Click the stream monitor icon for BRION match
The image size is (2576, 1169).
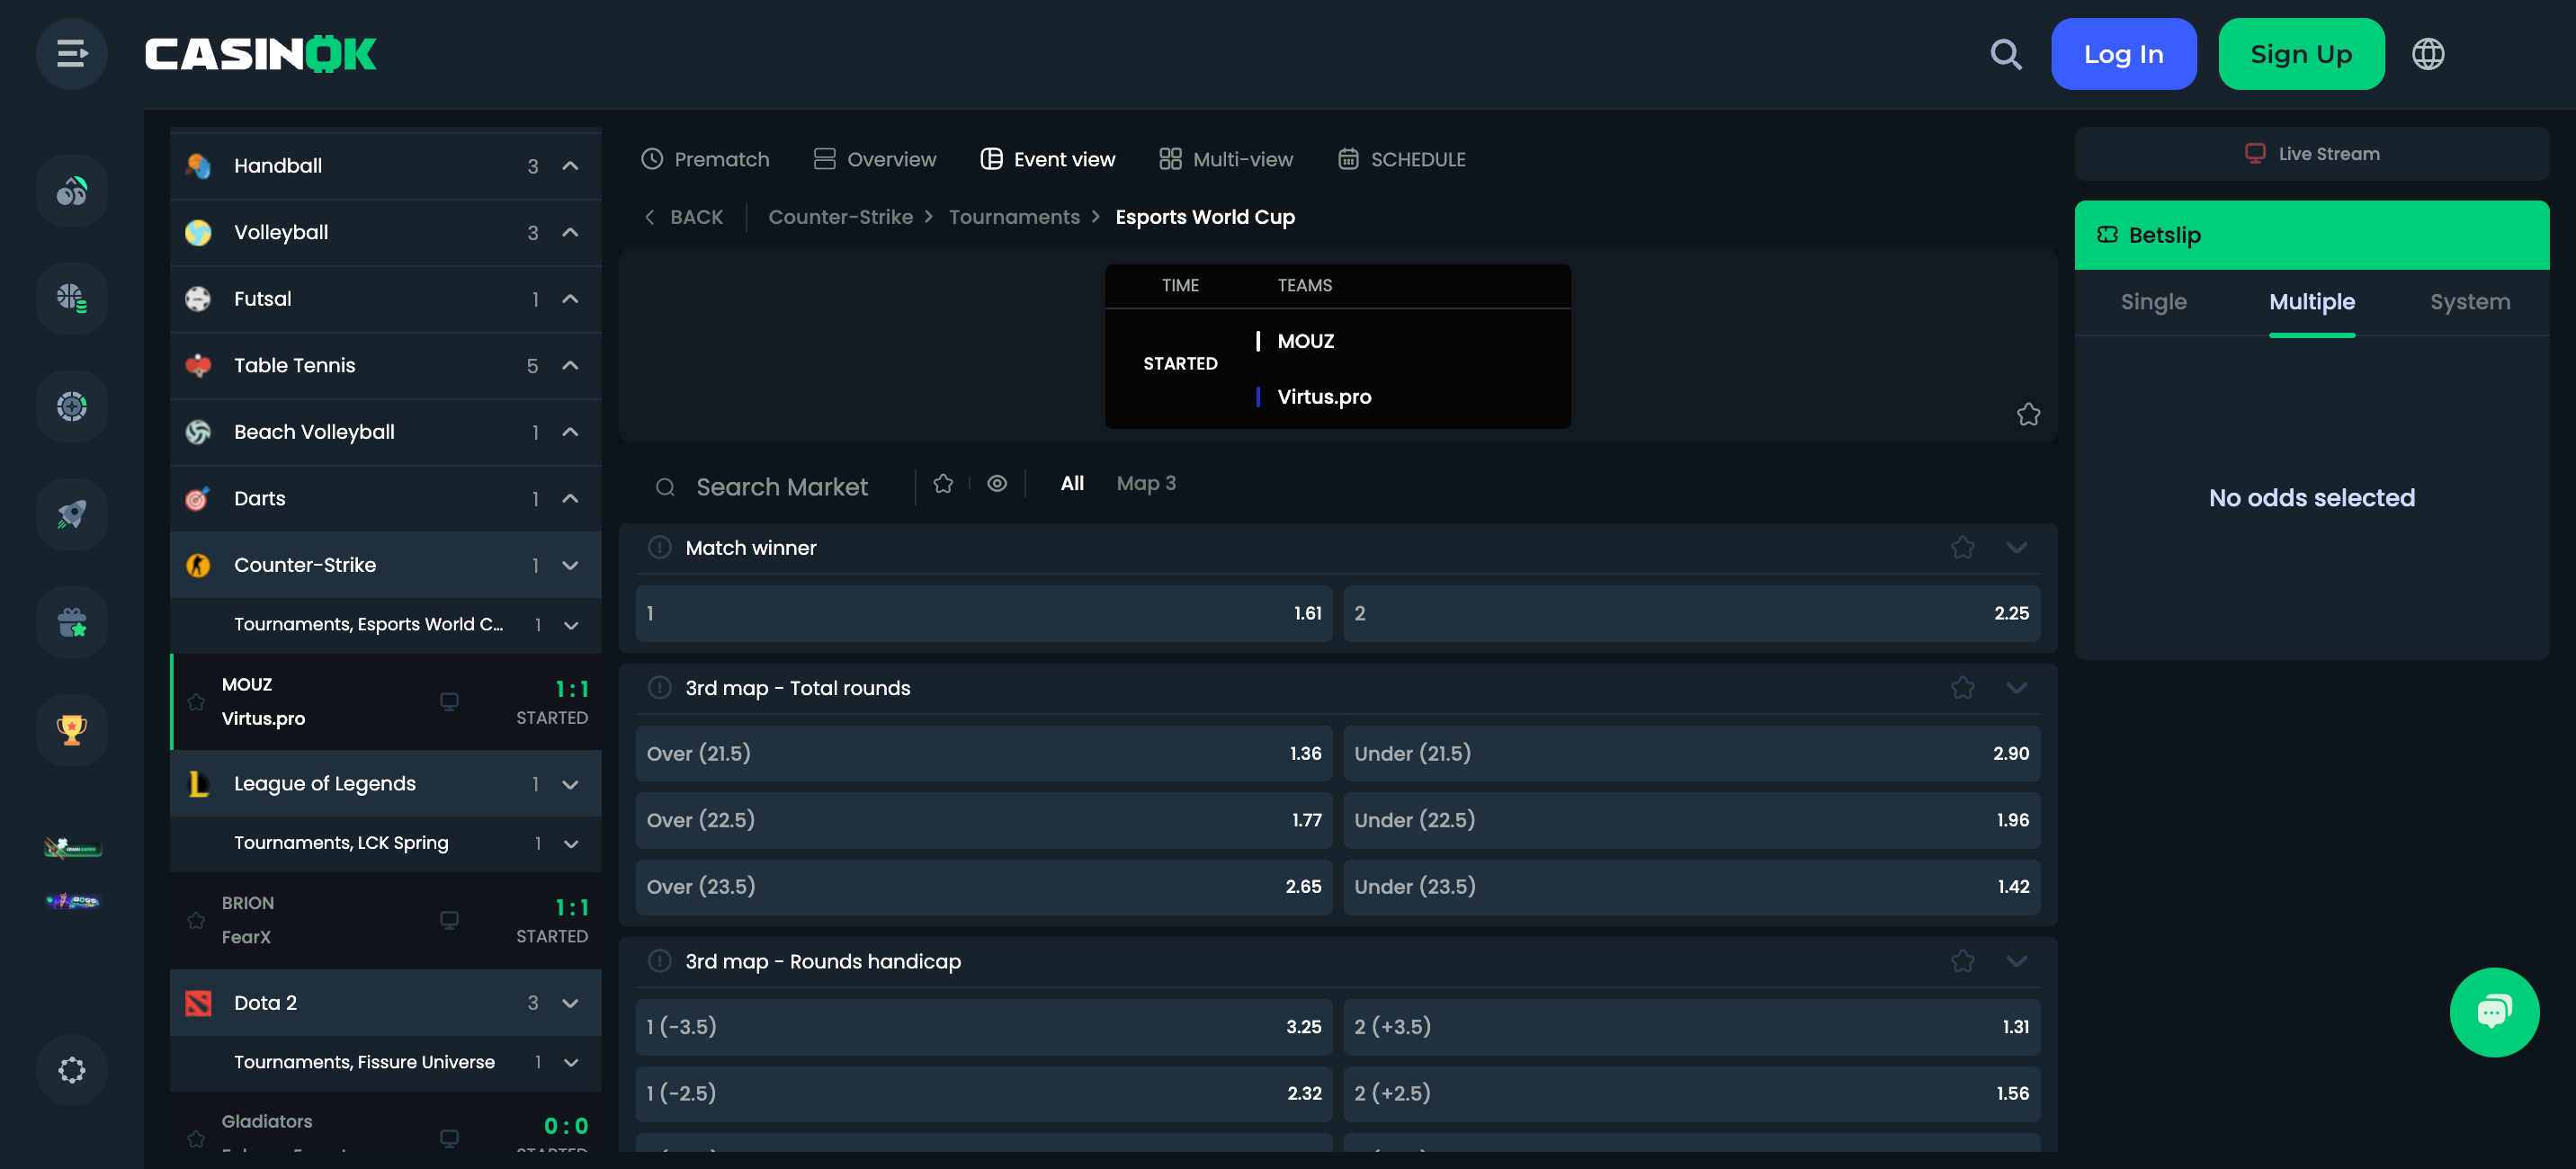(x=449, y=920)
